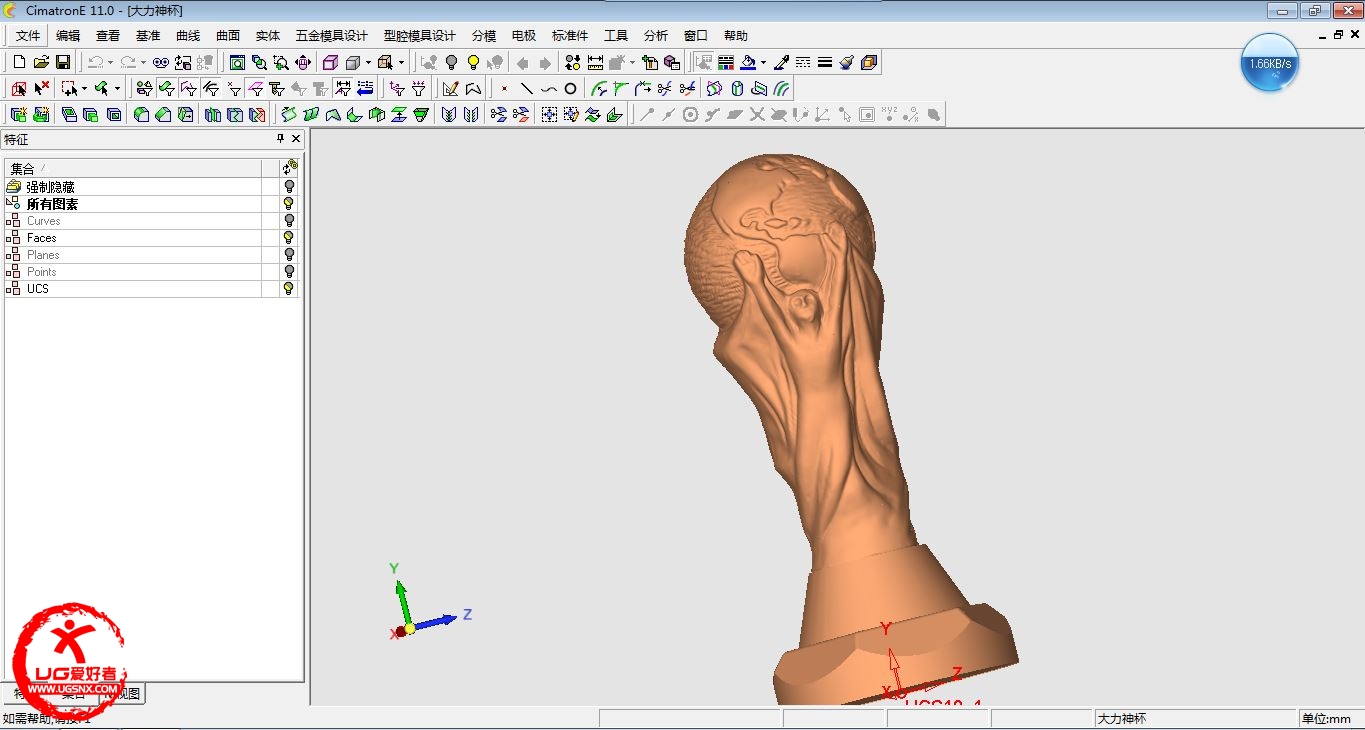The image size is (1365, 730).
Task: Toggle visibility bulb for UCS set
Action: click(x=289, y=289)
